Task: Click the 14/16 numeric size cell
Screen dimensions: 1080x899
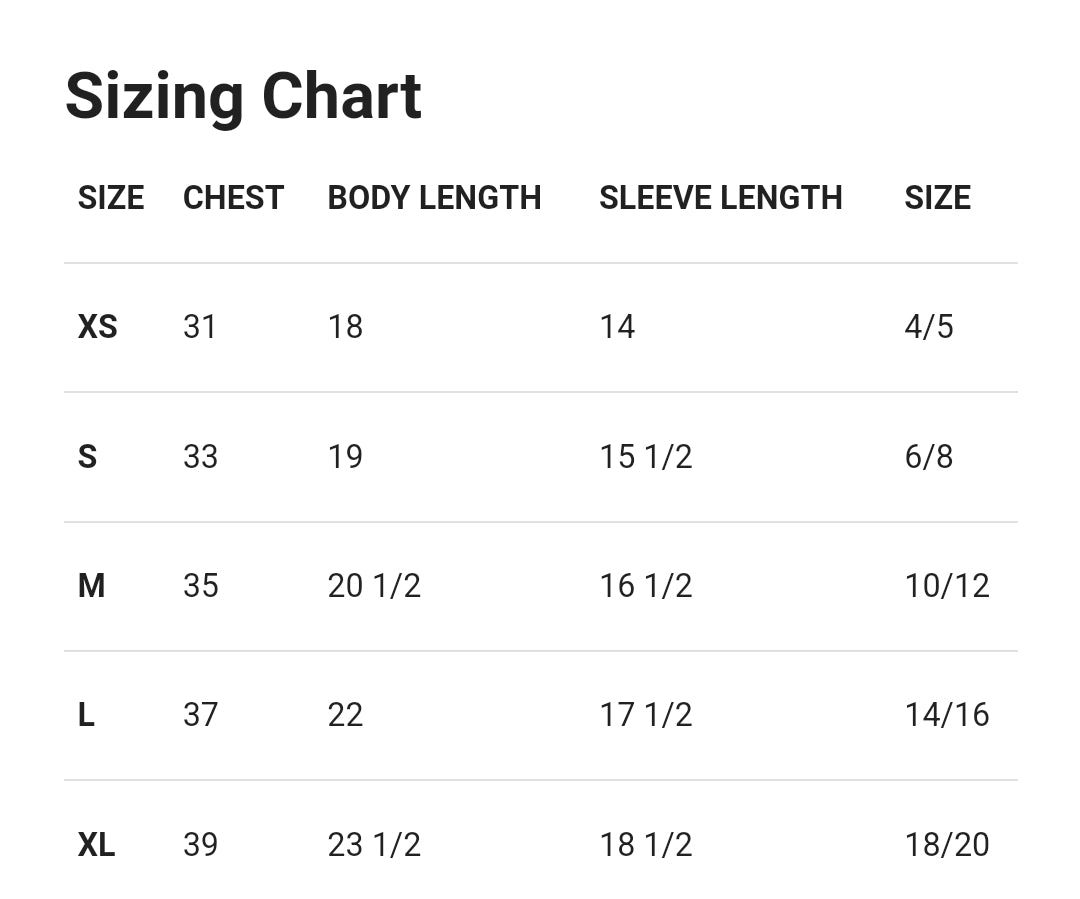Action: coord(946,715)
